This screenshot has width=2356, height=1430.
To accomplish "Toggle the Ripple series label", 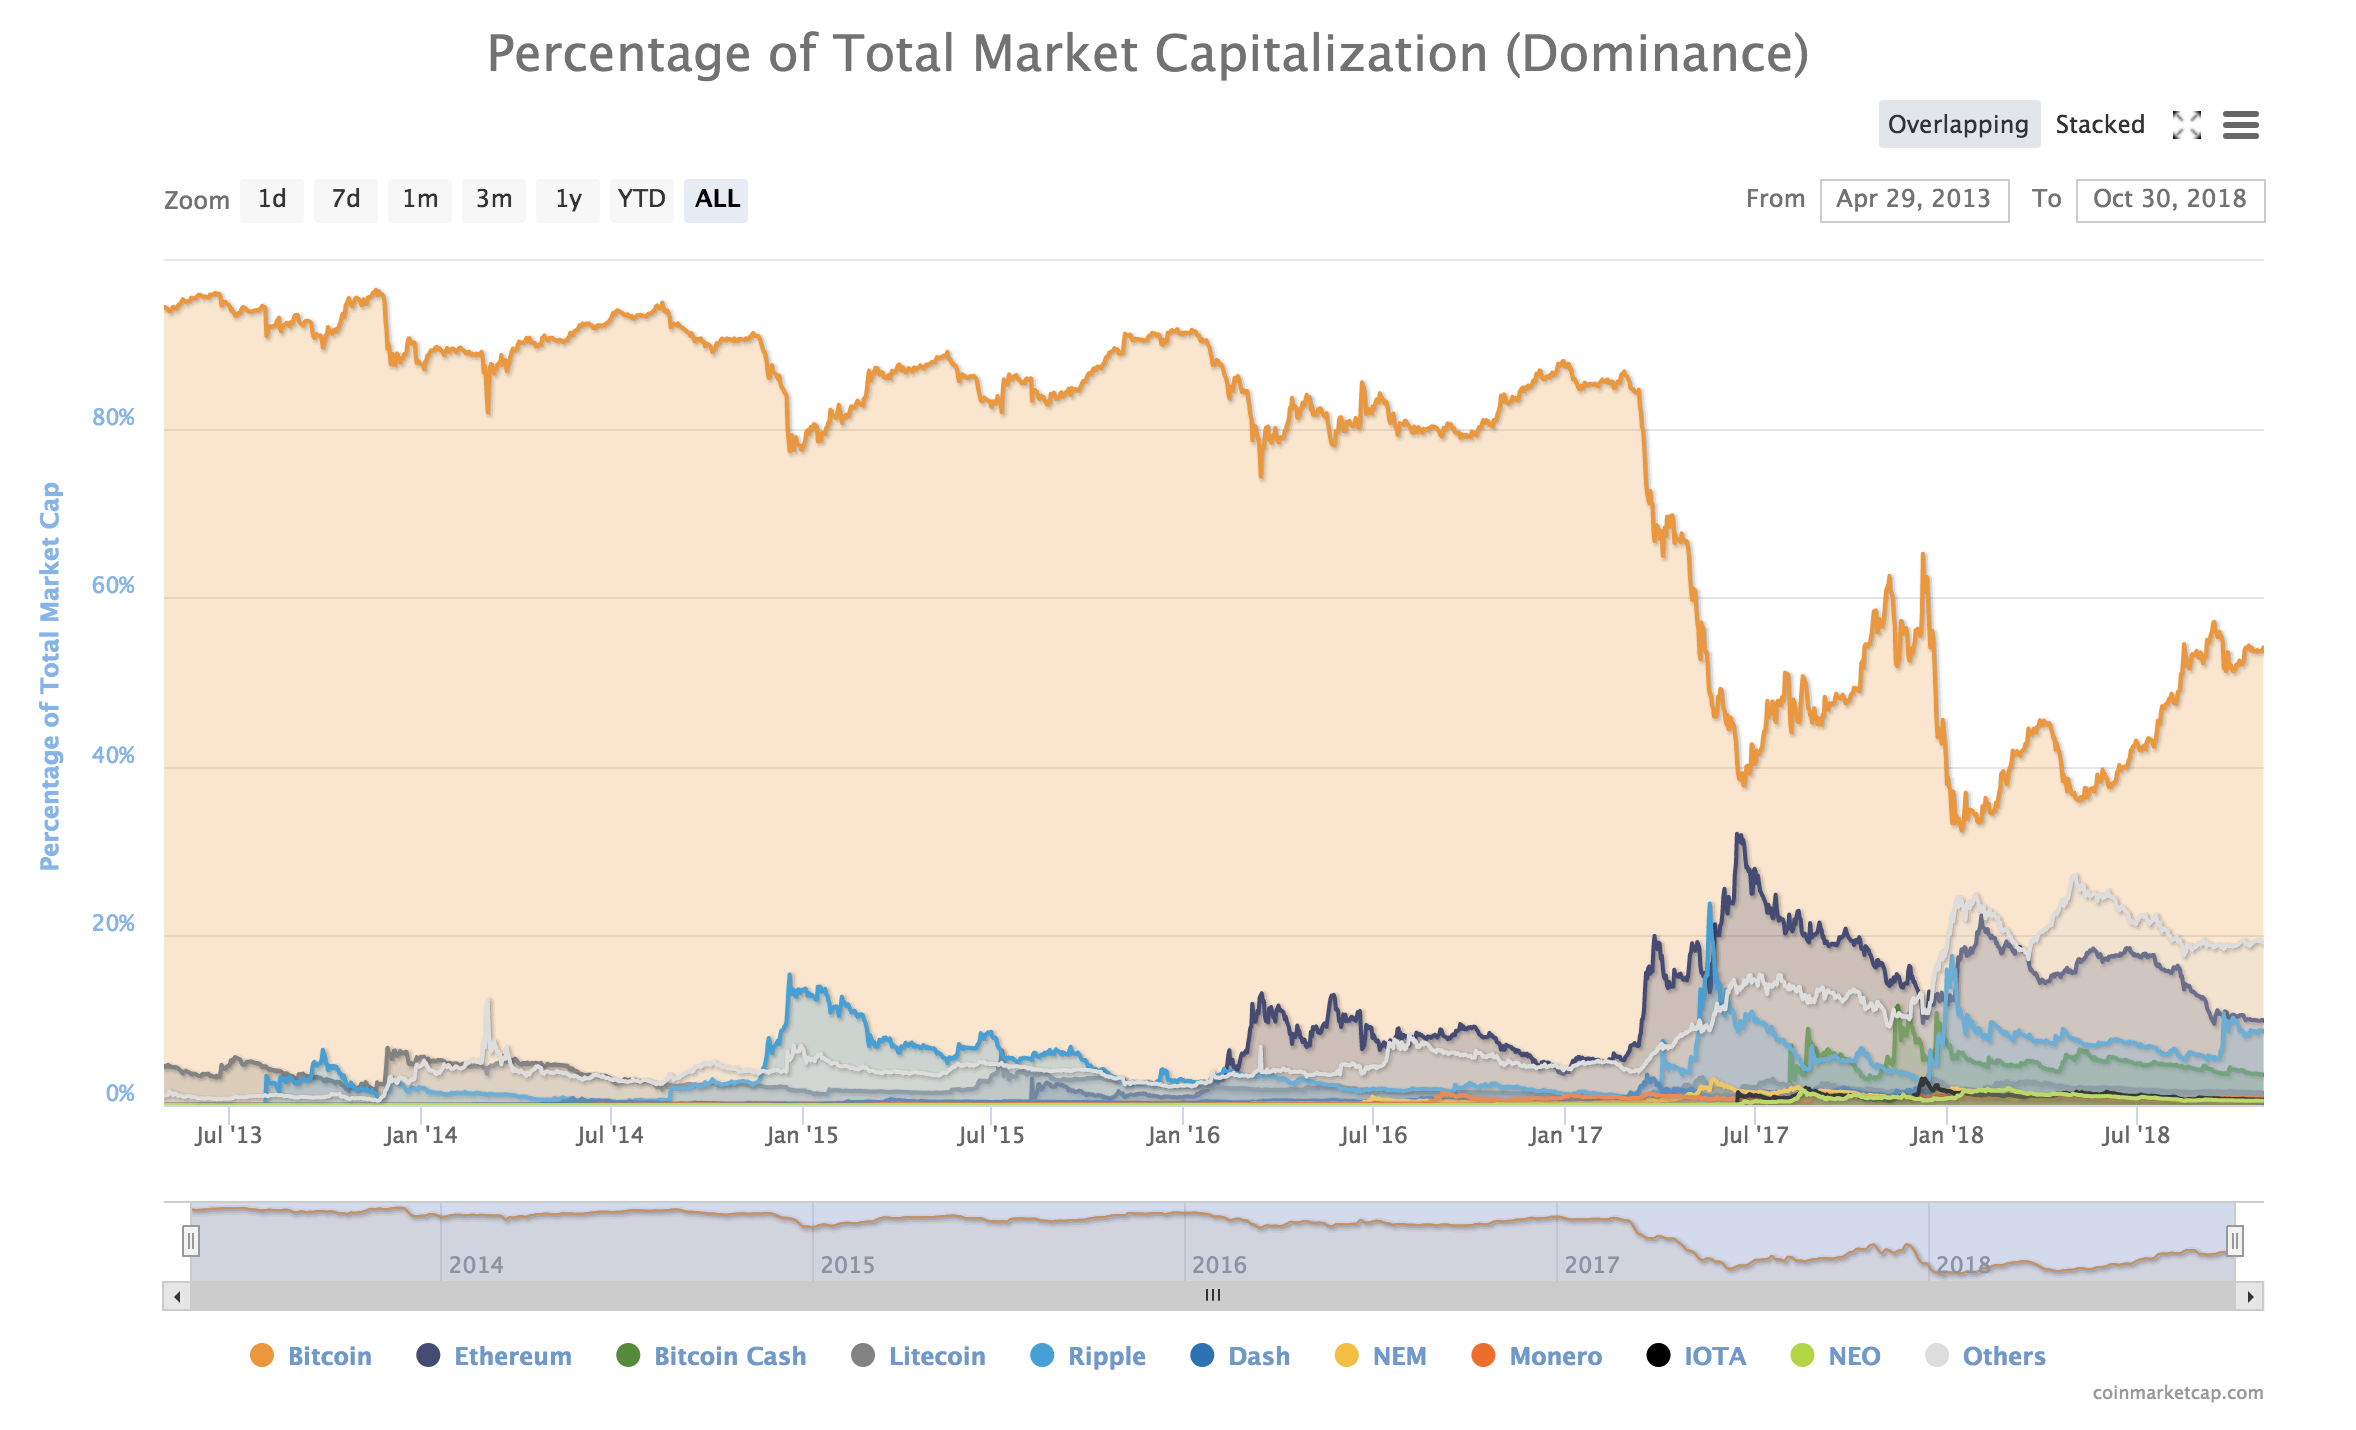I will [1106, 1356].
